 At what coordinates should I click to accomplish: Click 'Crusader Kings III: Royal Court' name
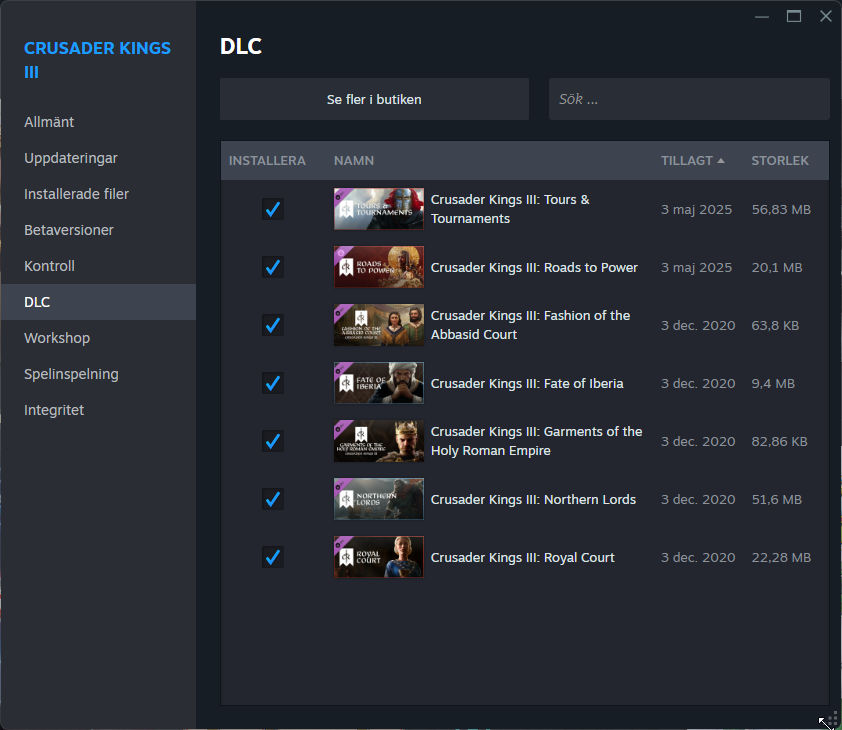(x=522, y=558)
